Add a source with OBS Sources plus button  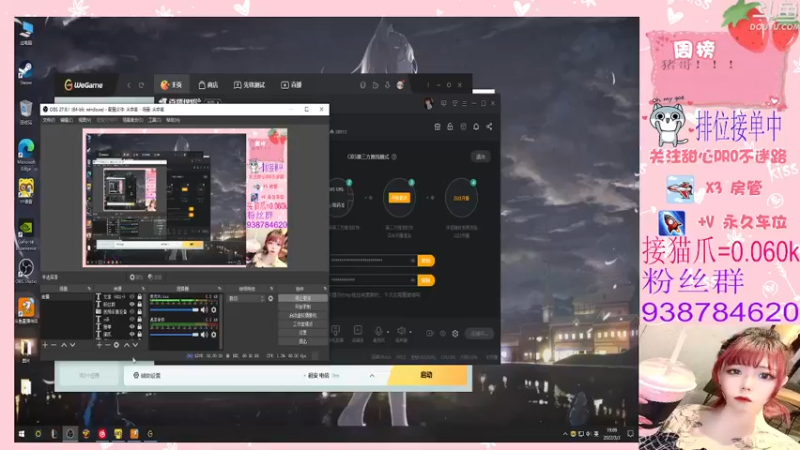(99, 345)
